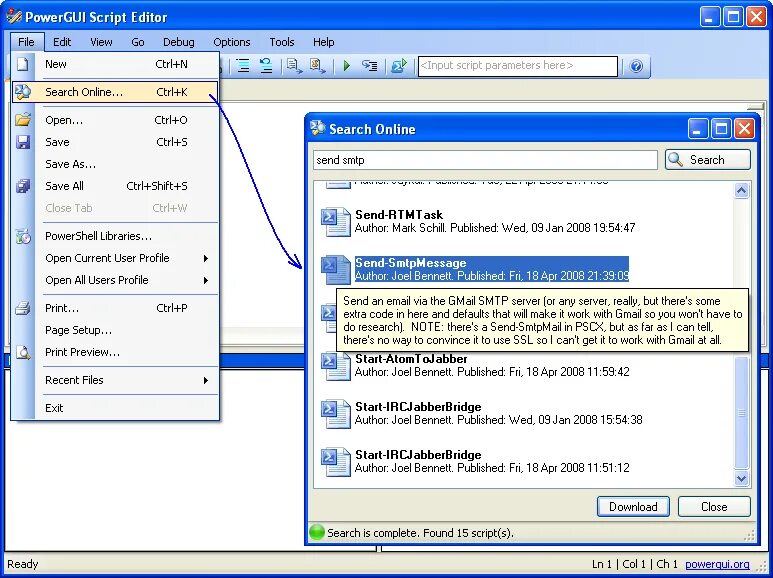Click the outdent lines toolbar icon
The height and width of the screenshot is (578, 773).
click(266, 66)
